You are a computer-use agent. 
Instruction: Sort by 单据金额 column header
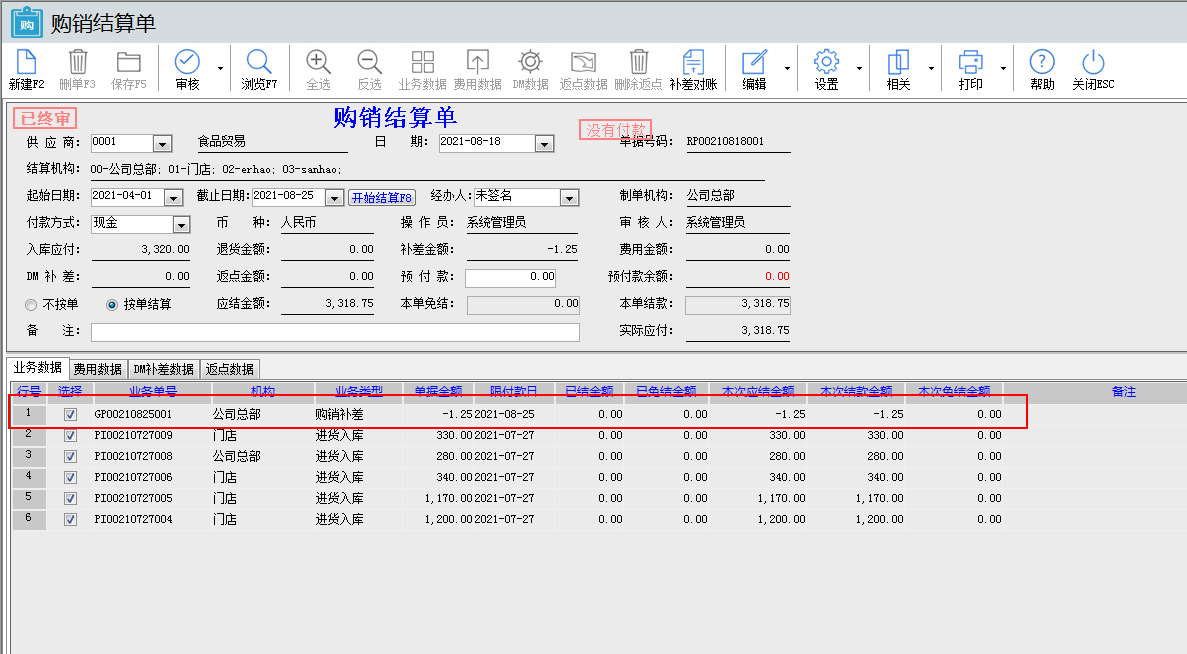tap(438, 392)
